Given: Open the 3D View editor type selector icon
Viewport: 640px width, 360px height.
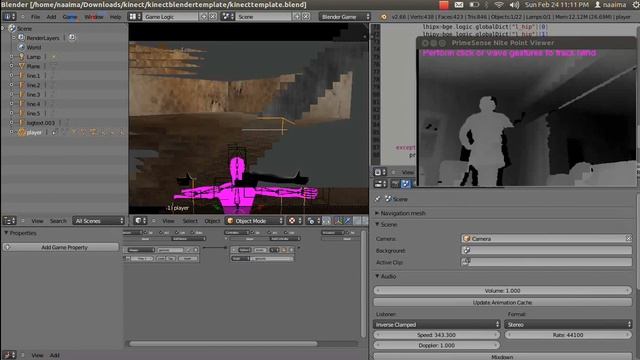Looking at the screenshot, I should pyautogui.click(x=140, y=221).
